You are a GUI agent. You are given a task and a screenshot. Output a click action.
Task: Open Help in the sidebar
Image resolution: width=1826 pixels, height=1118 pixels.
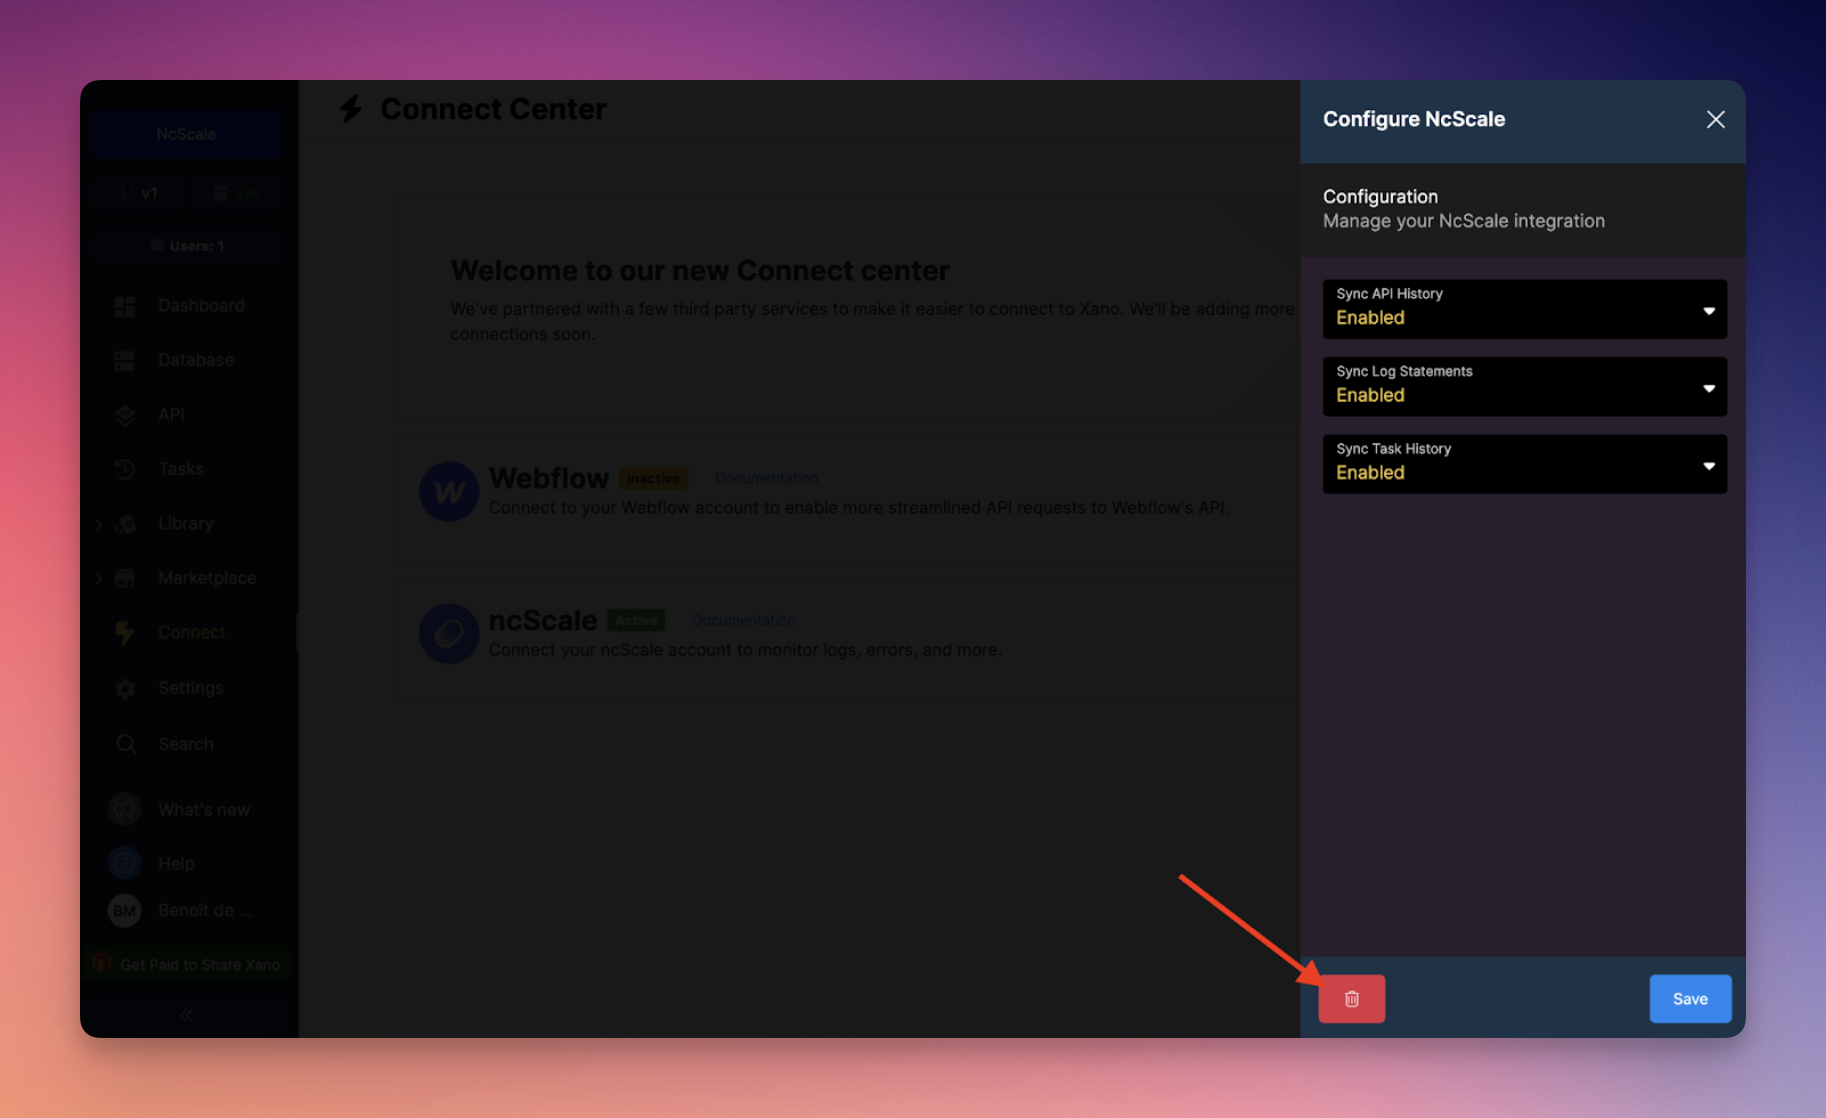pos(176,863)
